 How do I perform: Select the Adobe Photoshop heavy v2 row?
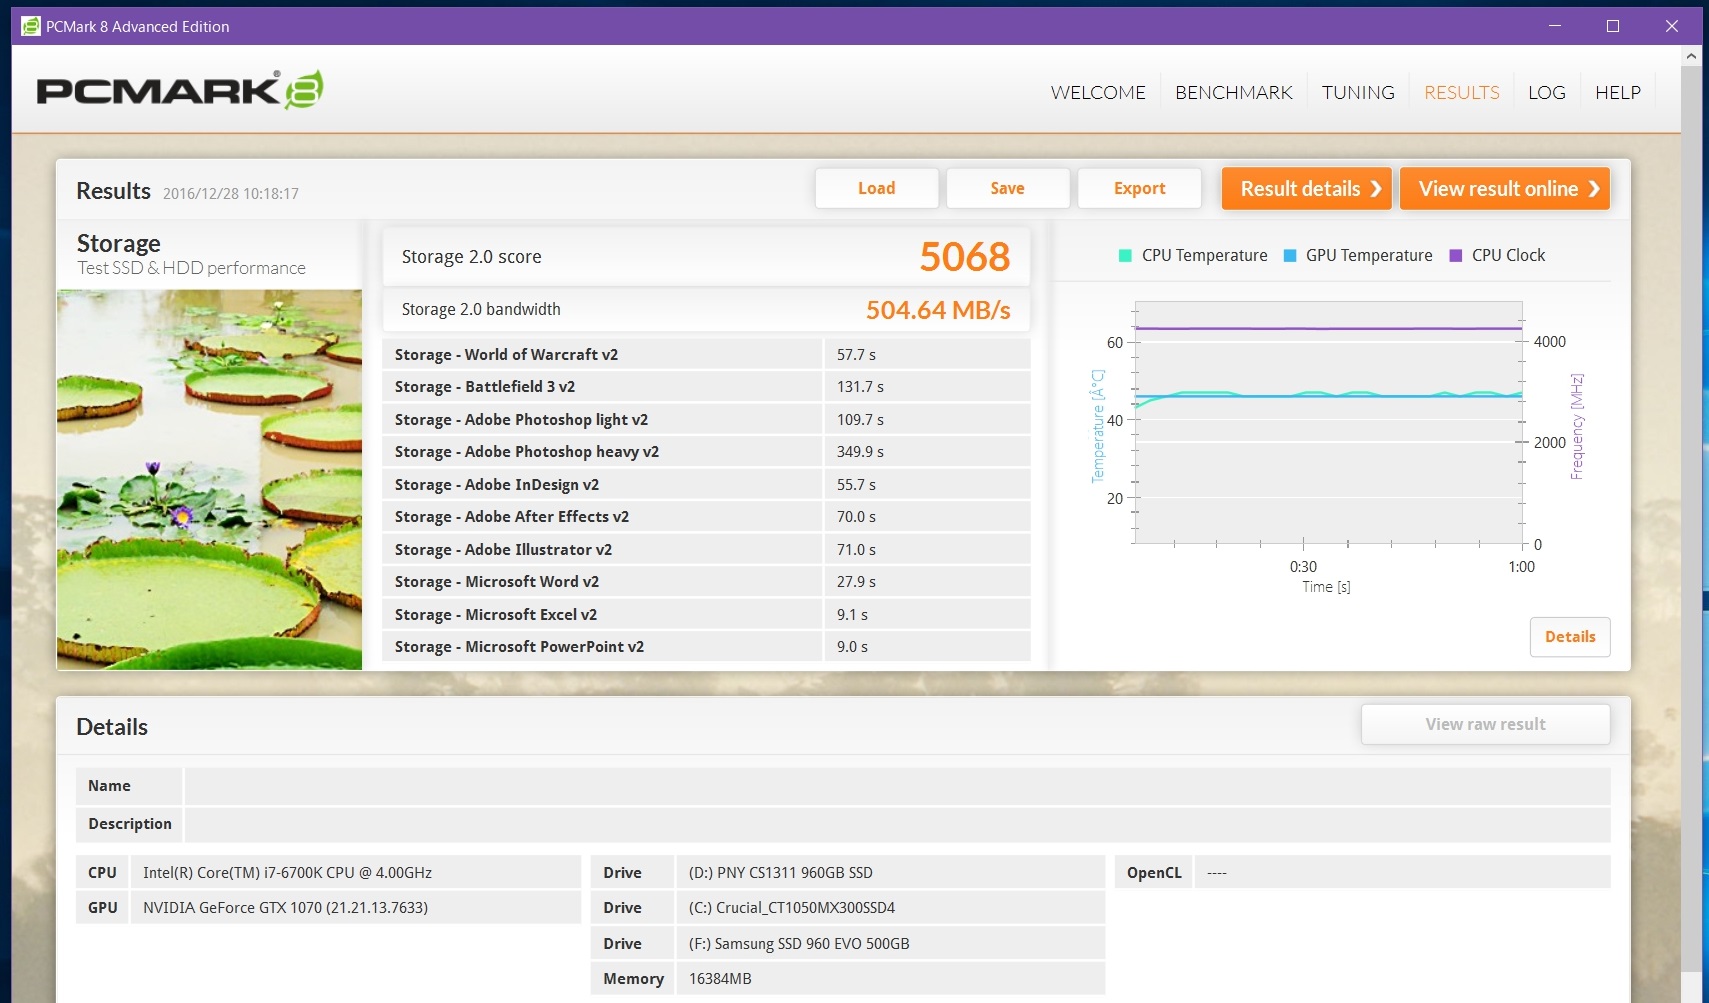[x=706, y=452]
